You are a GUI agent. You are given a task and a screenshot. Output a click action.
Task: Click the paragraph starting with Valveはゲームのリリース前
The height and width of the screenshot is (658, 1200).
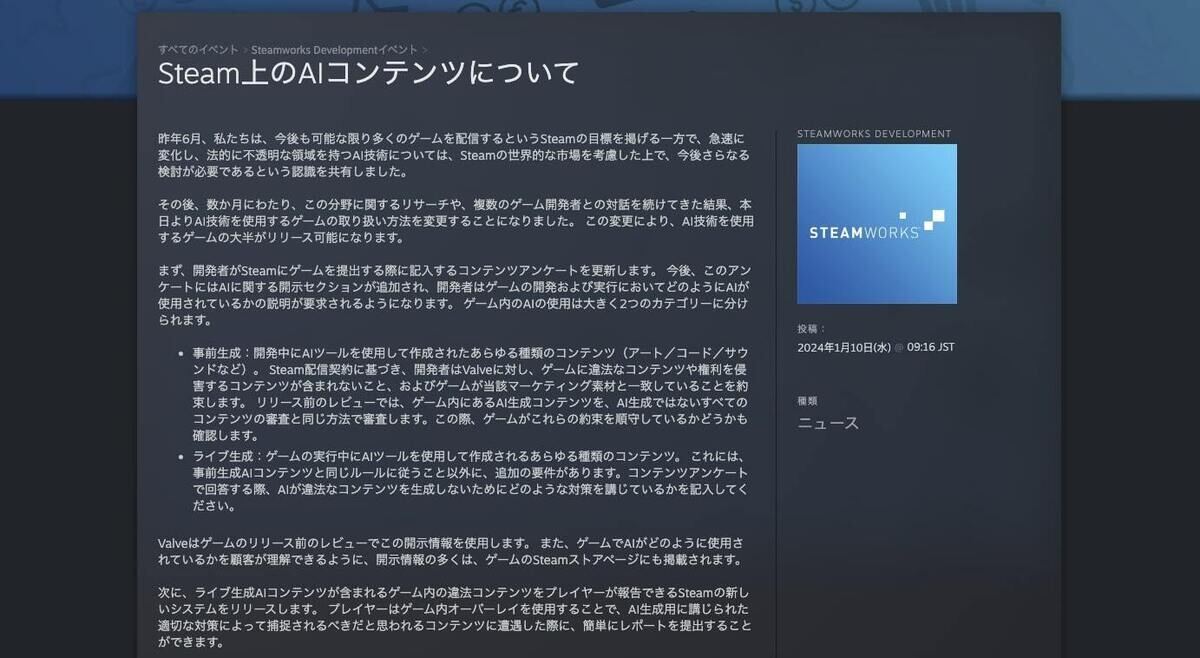[x=451, y=551]
